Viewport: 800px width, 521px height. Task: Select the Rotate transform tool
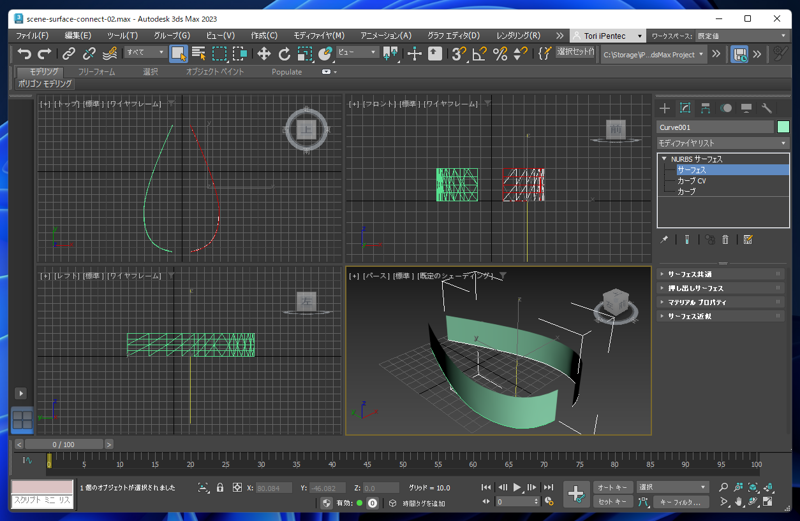(284, 54)
